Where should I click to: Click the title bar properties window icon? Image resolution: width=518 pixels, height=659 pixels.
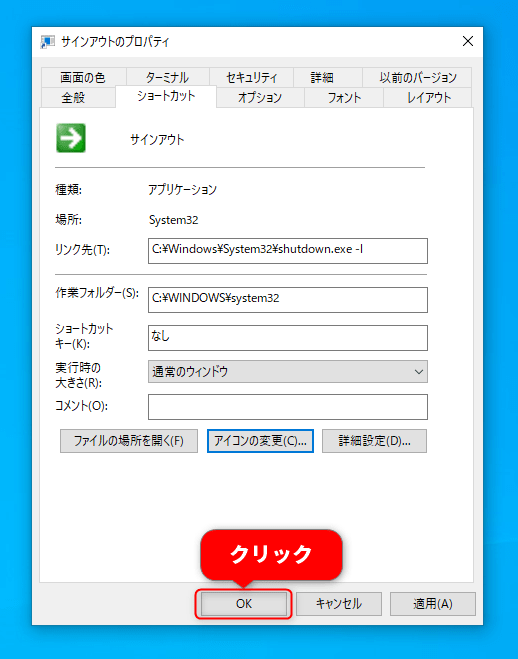point(47,42)
